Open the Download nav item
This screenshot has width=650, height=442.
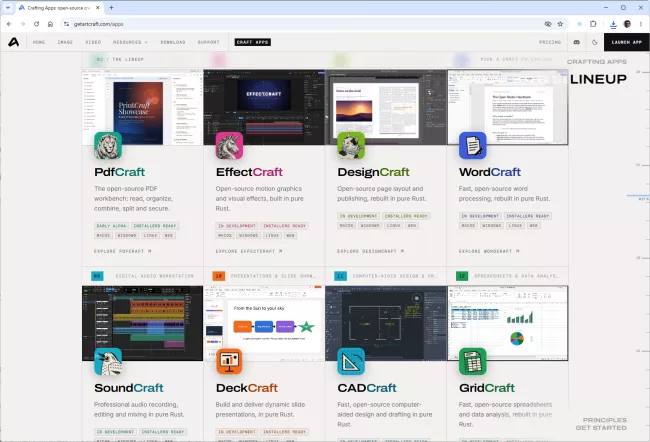[173, 42]
